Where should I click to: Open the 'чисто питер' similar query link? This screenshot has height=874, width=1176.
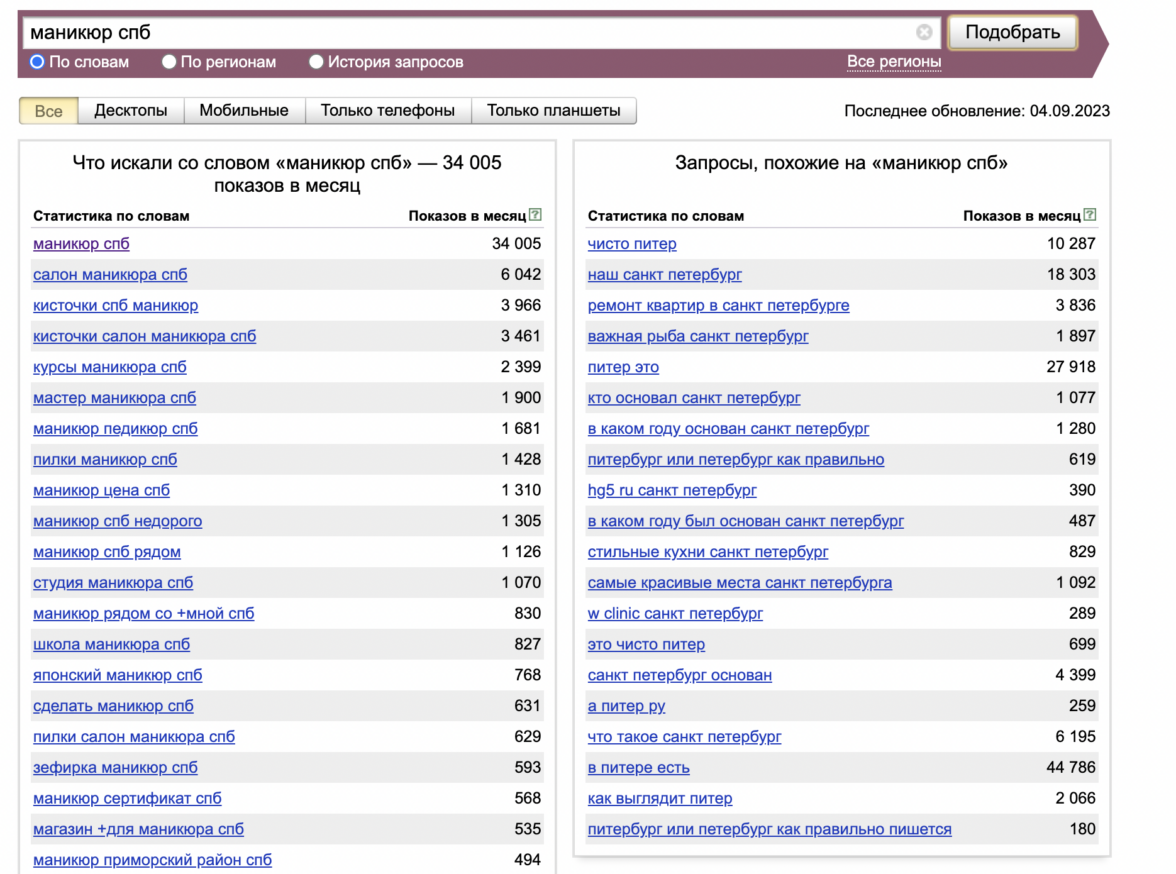click(632, 244)
